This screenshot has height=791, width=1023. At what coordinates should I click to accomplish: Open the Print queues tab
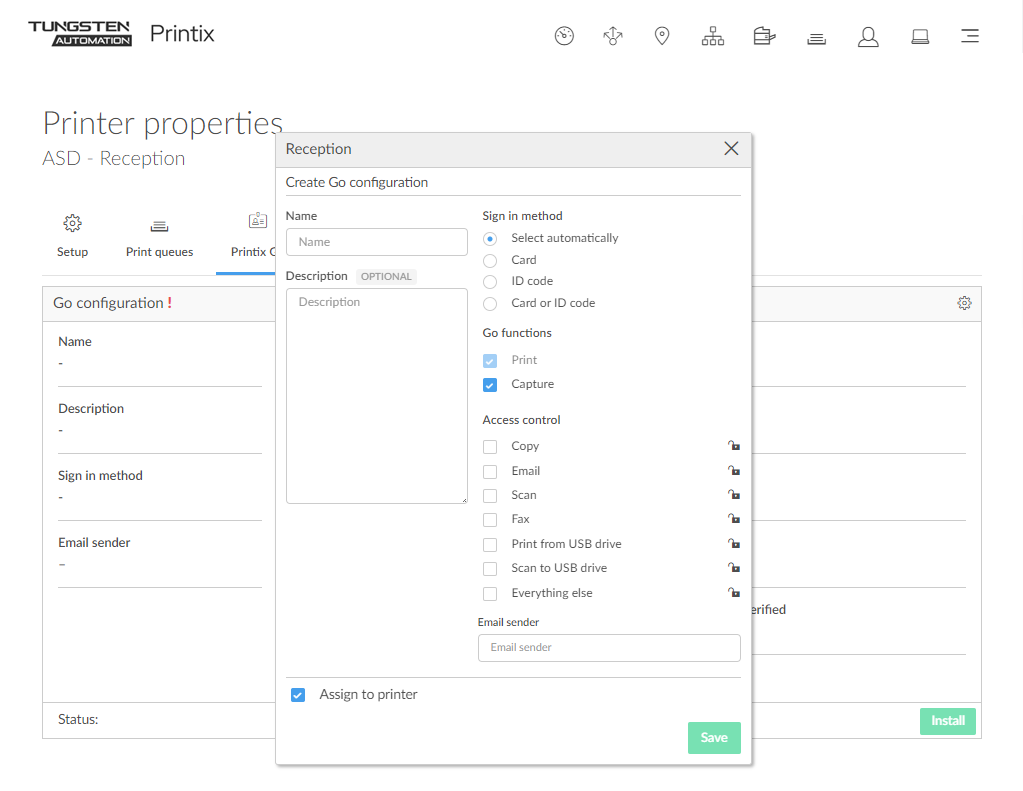[x=159, y=236]
